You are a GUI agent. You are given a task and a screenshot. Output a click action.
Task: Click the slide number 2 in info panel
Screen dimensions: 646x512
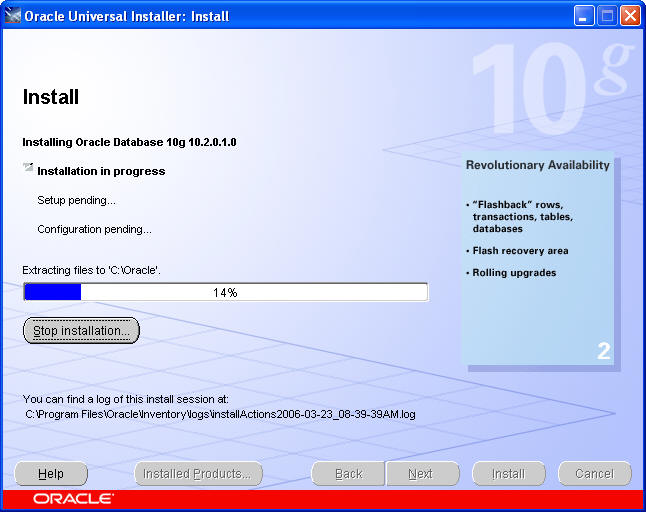point(603,351)
